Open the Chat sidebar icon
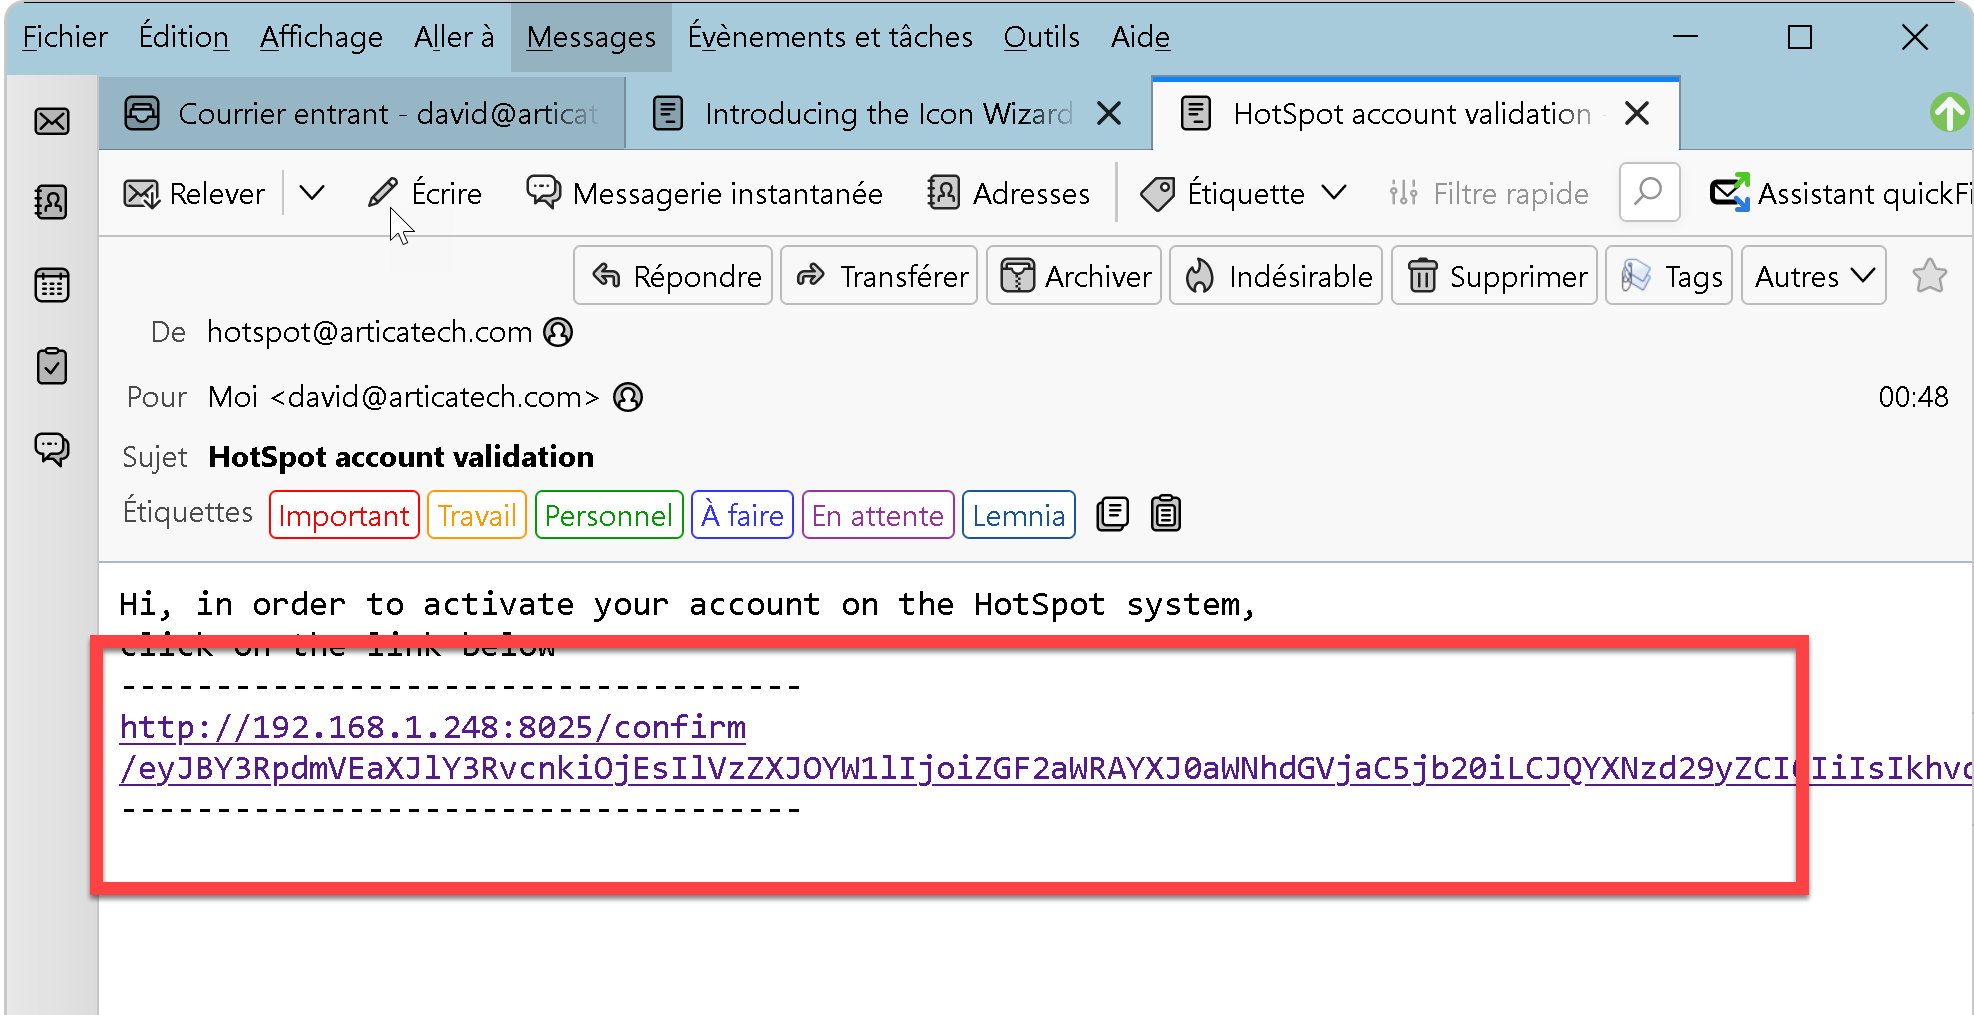This screenshot has width=1974, height=1015. [52, 448]
